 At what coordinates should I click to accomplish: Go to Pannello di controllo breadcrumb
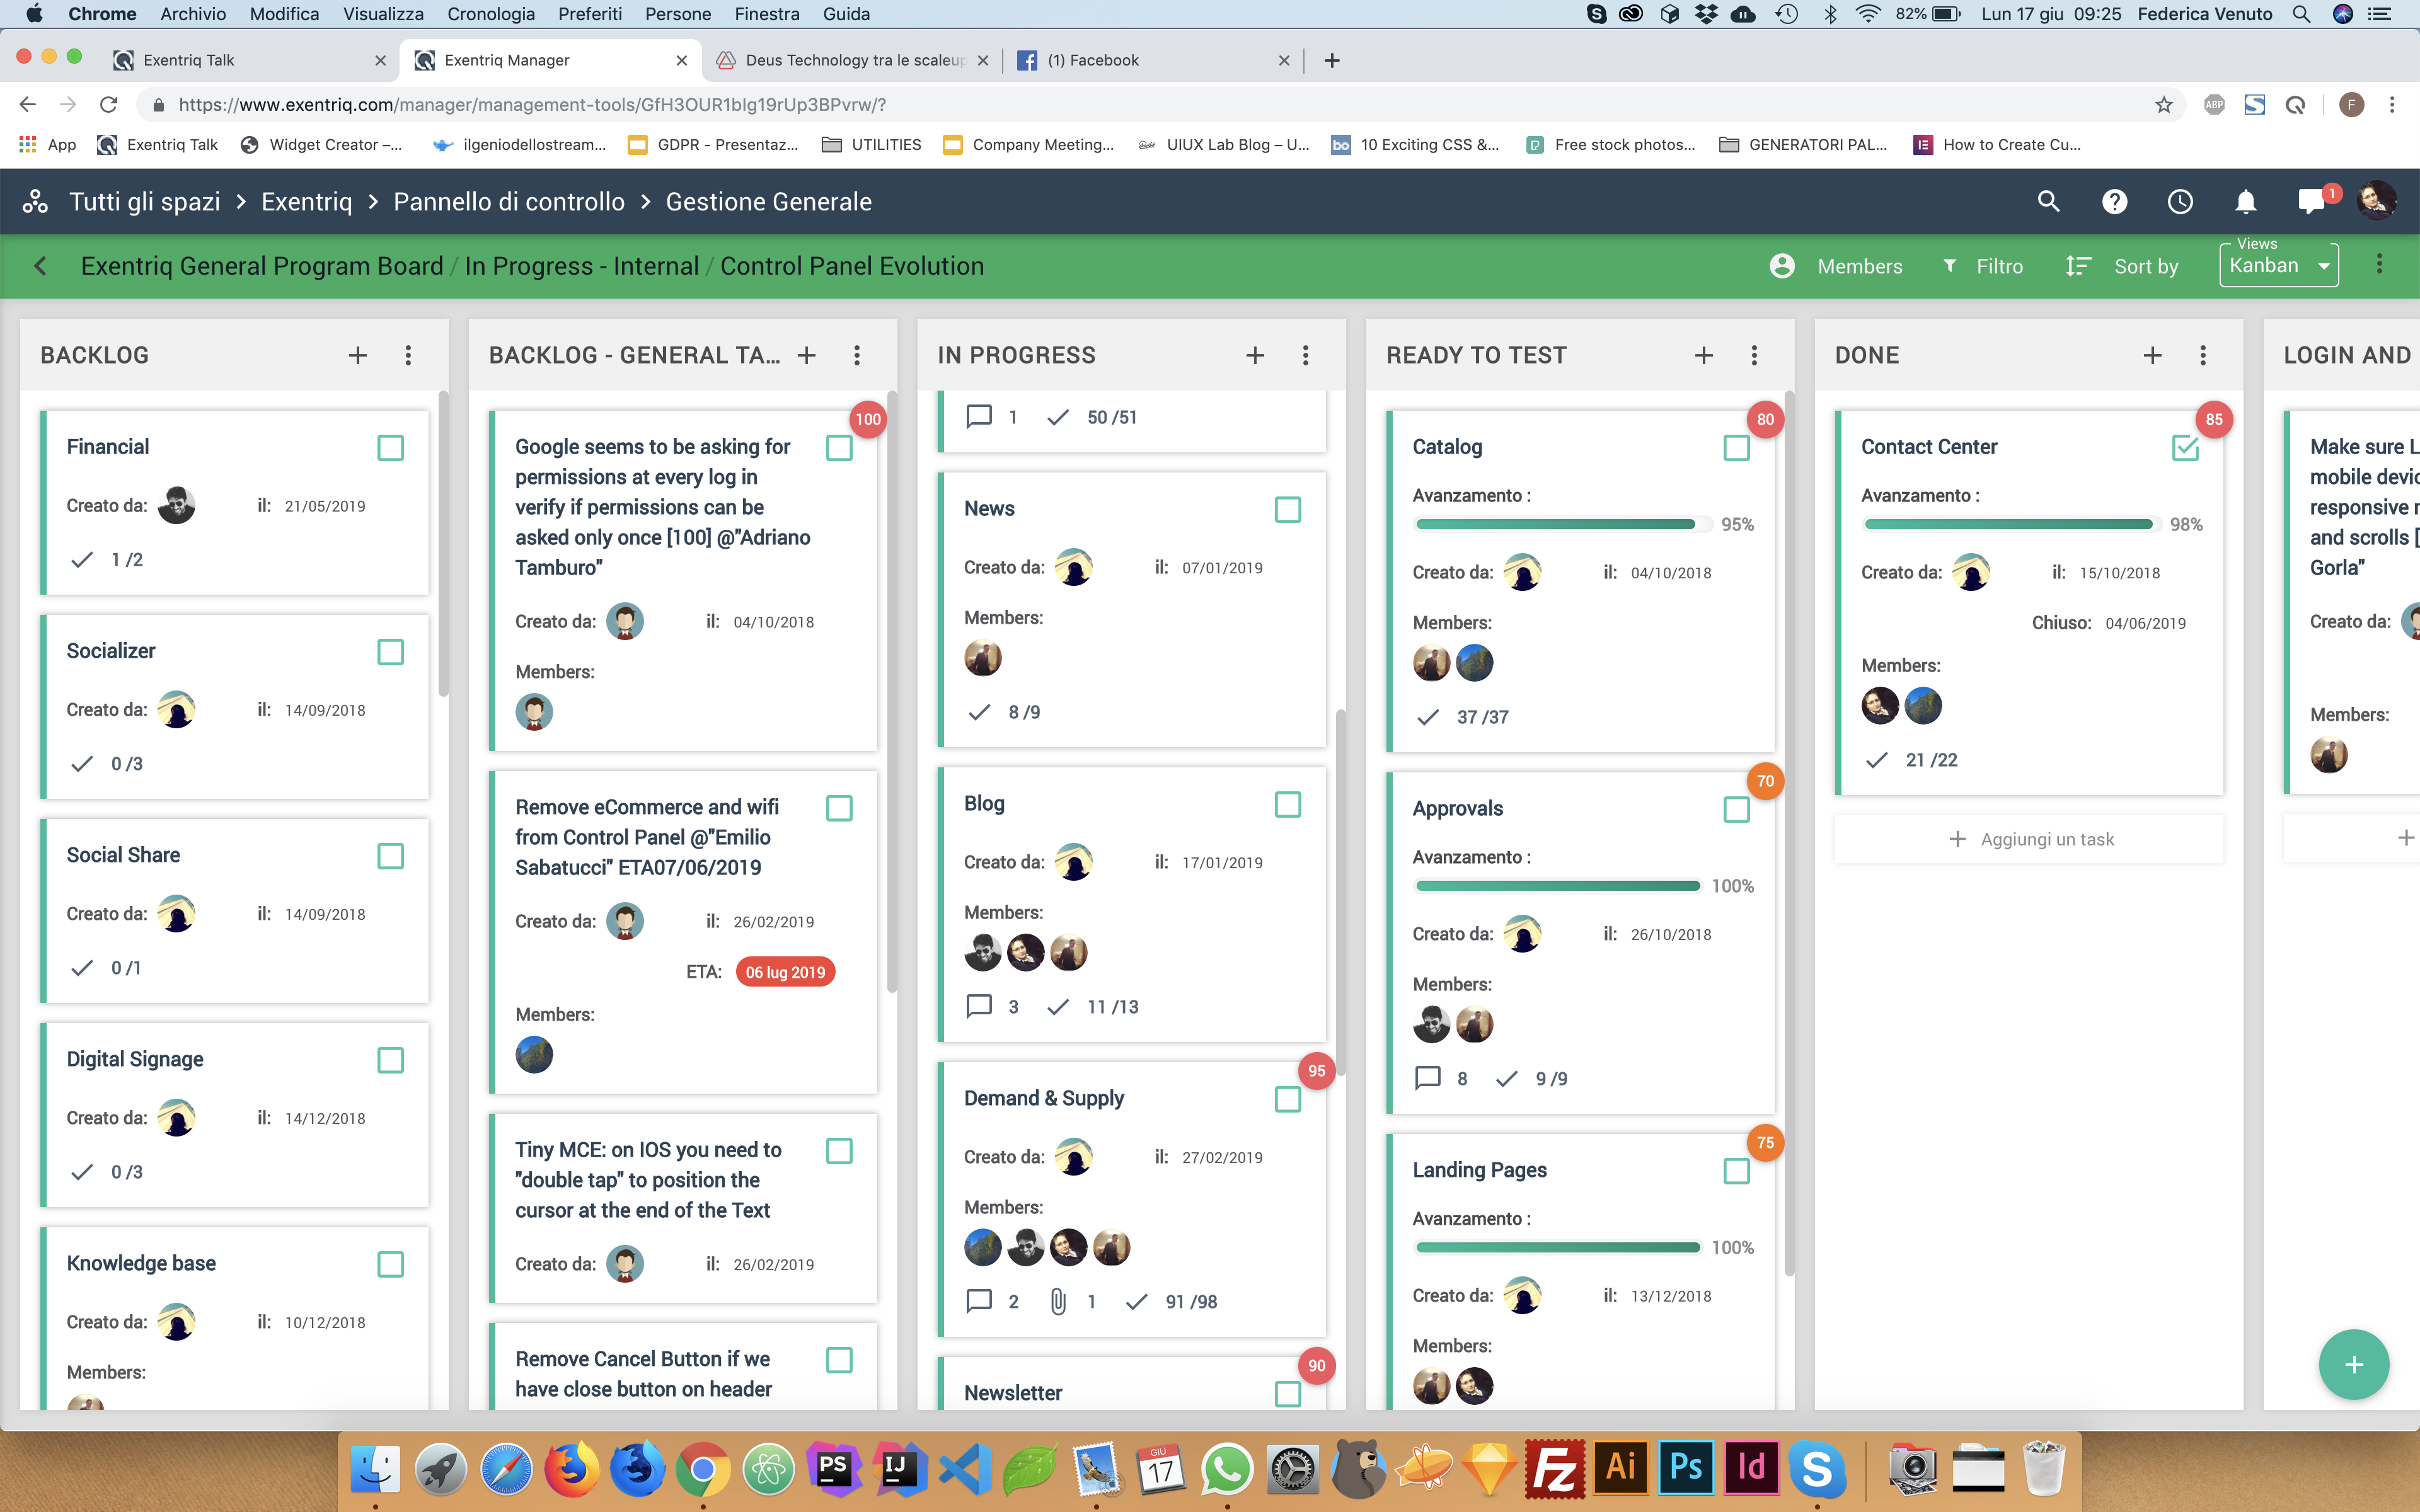coord(508,202)
